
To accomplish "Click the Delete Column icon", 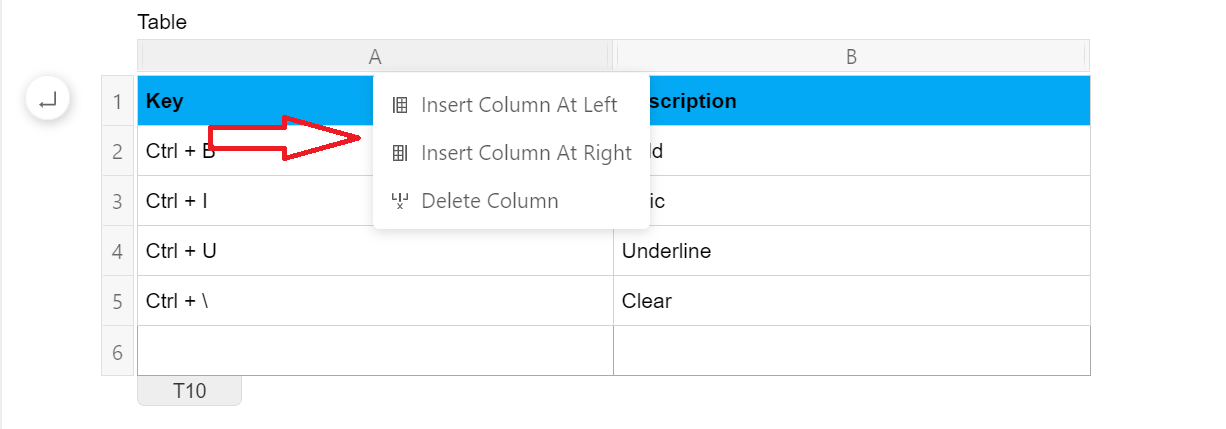I will 399,201.
